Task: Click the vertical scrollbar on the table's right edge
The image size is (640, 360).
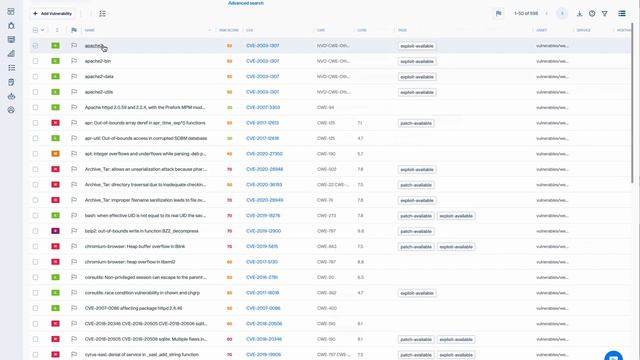Action: [632, 102]
